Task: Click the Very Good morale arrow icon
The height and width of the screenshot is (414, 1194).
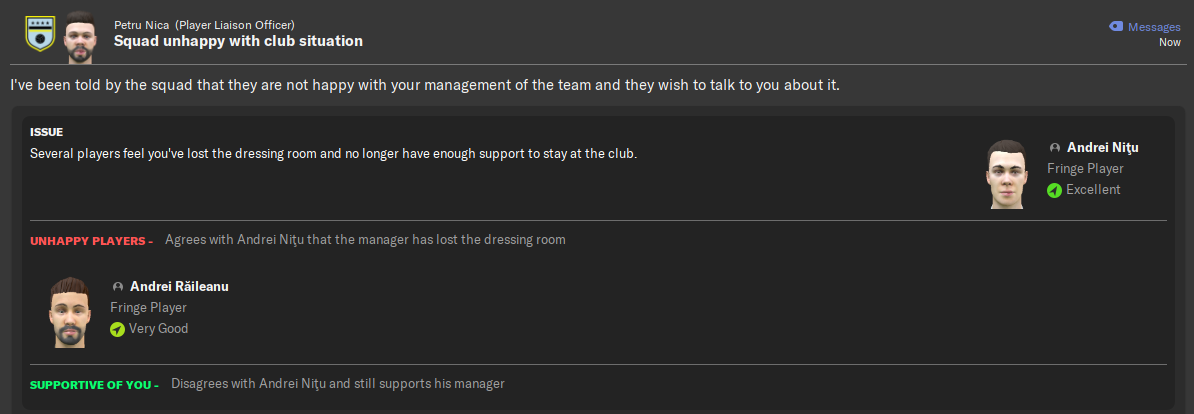Action: (x=117, y=330)
